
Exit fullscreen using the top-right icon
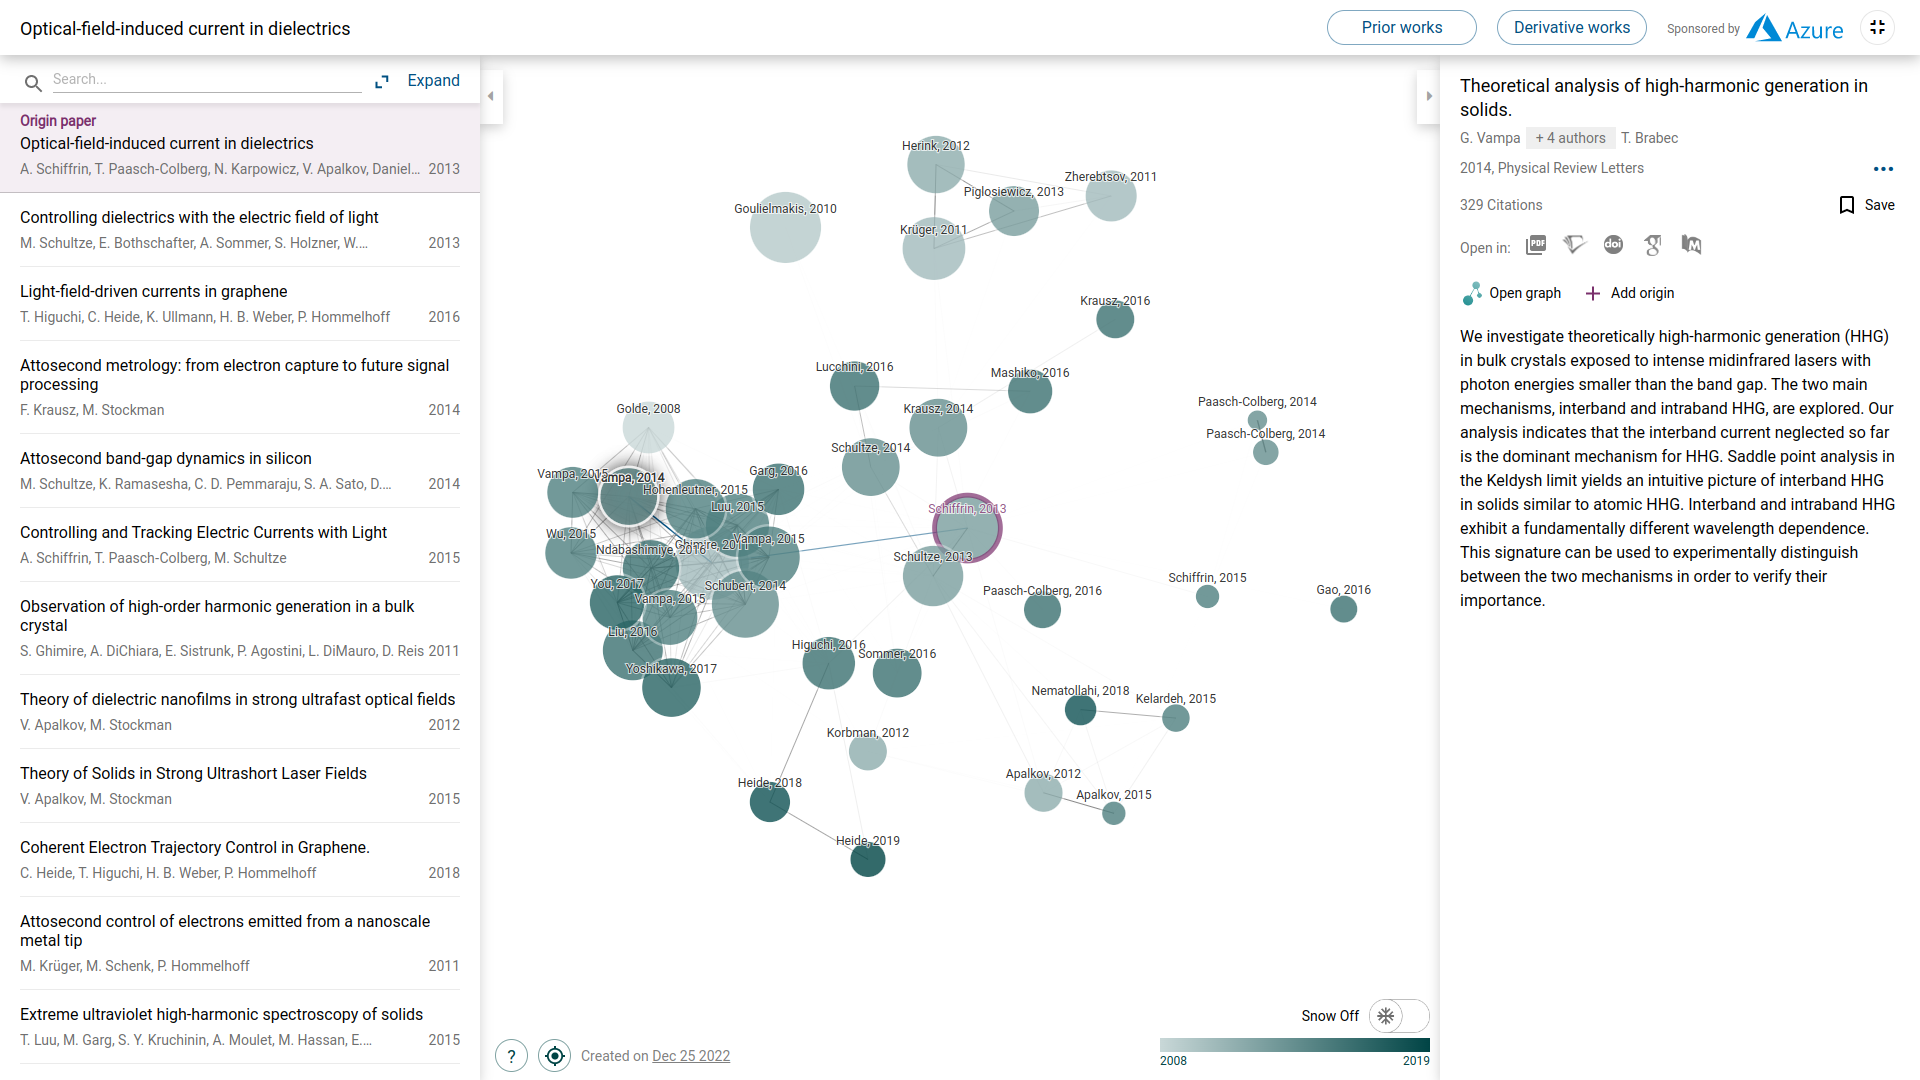[x=1877, y=28]
